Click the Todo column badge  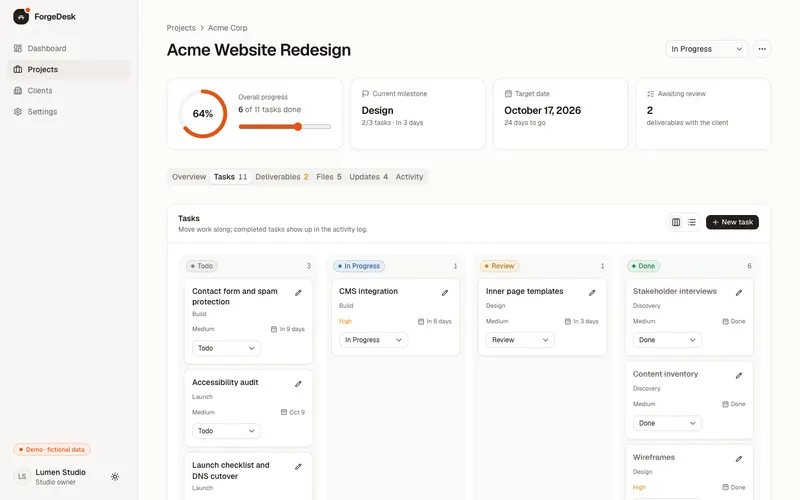point(202,266)
